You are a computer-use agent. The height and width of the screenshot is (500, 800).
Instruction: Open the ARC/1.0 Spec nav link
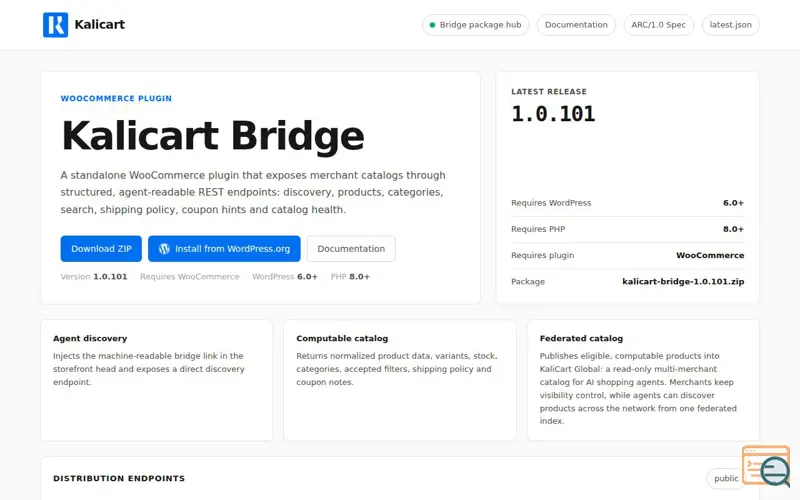(x=658, y=25)
